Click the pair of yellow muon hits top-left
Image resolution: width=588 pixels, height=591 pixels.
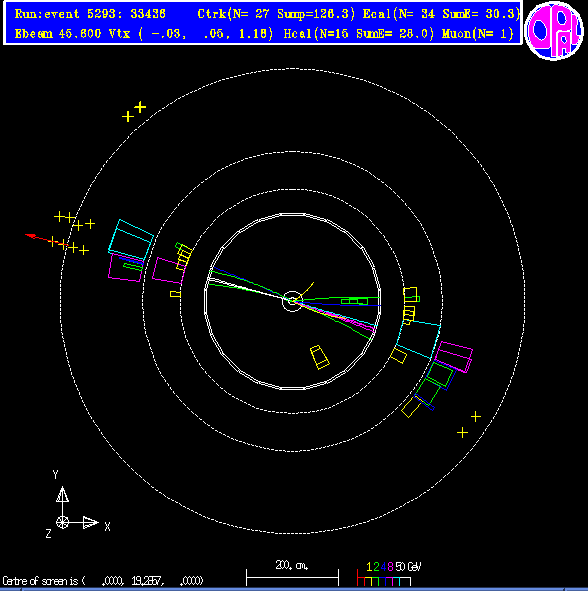coord(134,112)
